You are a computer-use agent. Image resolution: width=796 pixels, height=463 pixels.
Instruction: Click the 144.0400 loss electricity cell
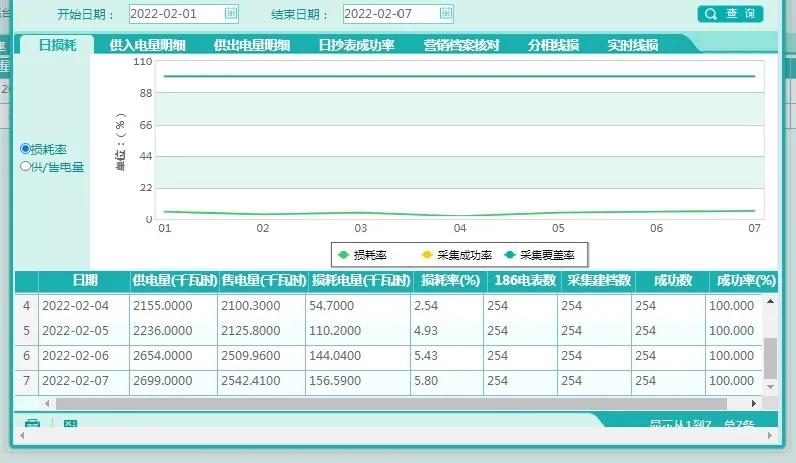[358, 356]
